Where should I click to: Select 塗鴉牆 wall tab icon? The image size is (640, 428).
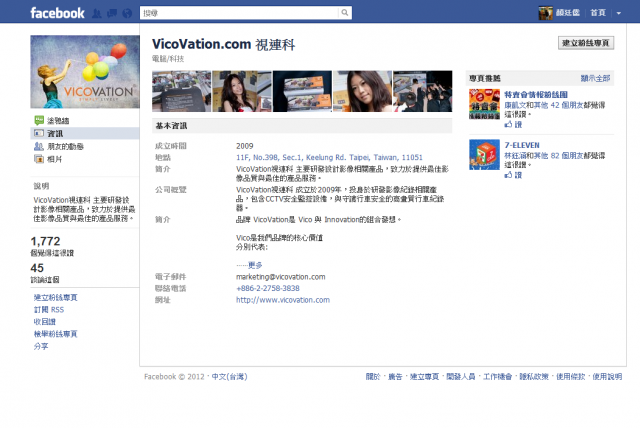click(39, 120)
